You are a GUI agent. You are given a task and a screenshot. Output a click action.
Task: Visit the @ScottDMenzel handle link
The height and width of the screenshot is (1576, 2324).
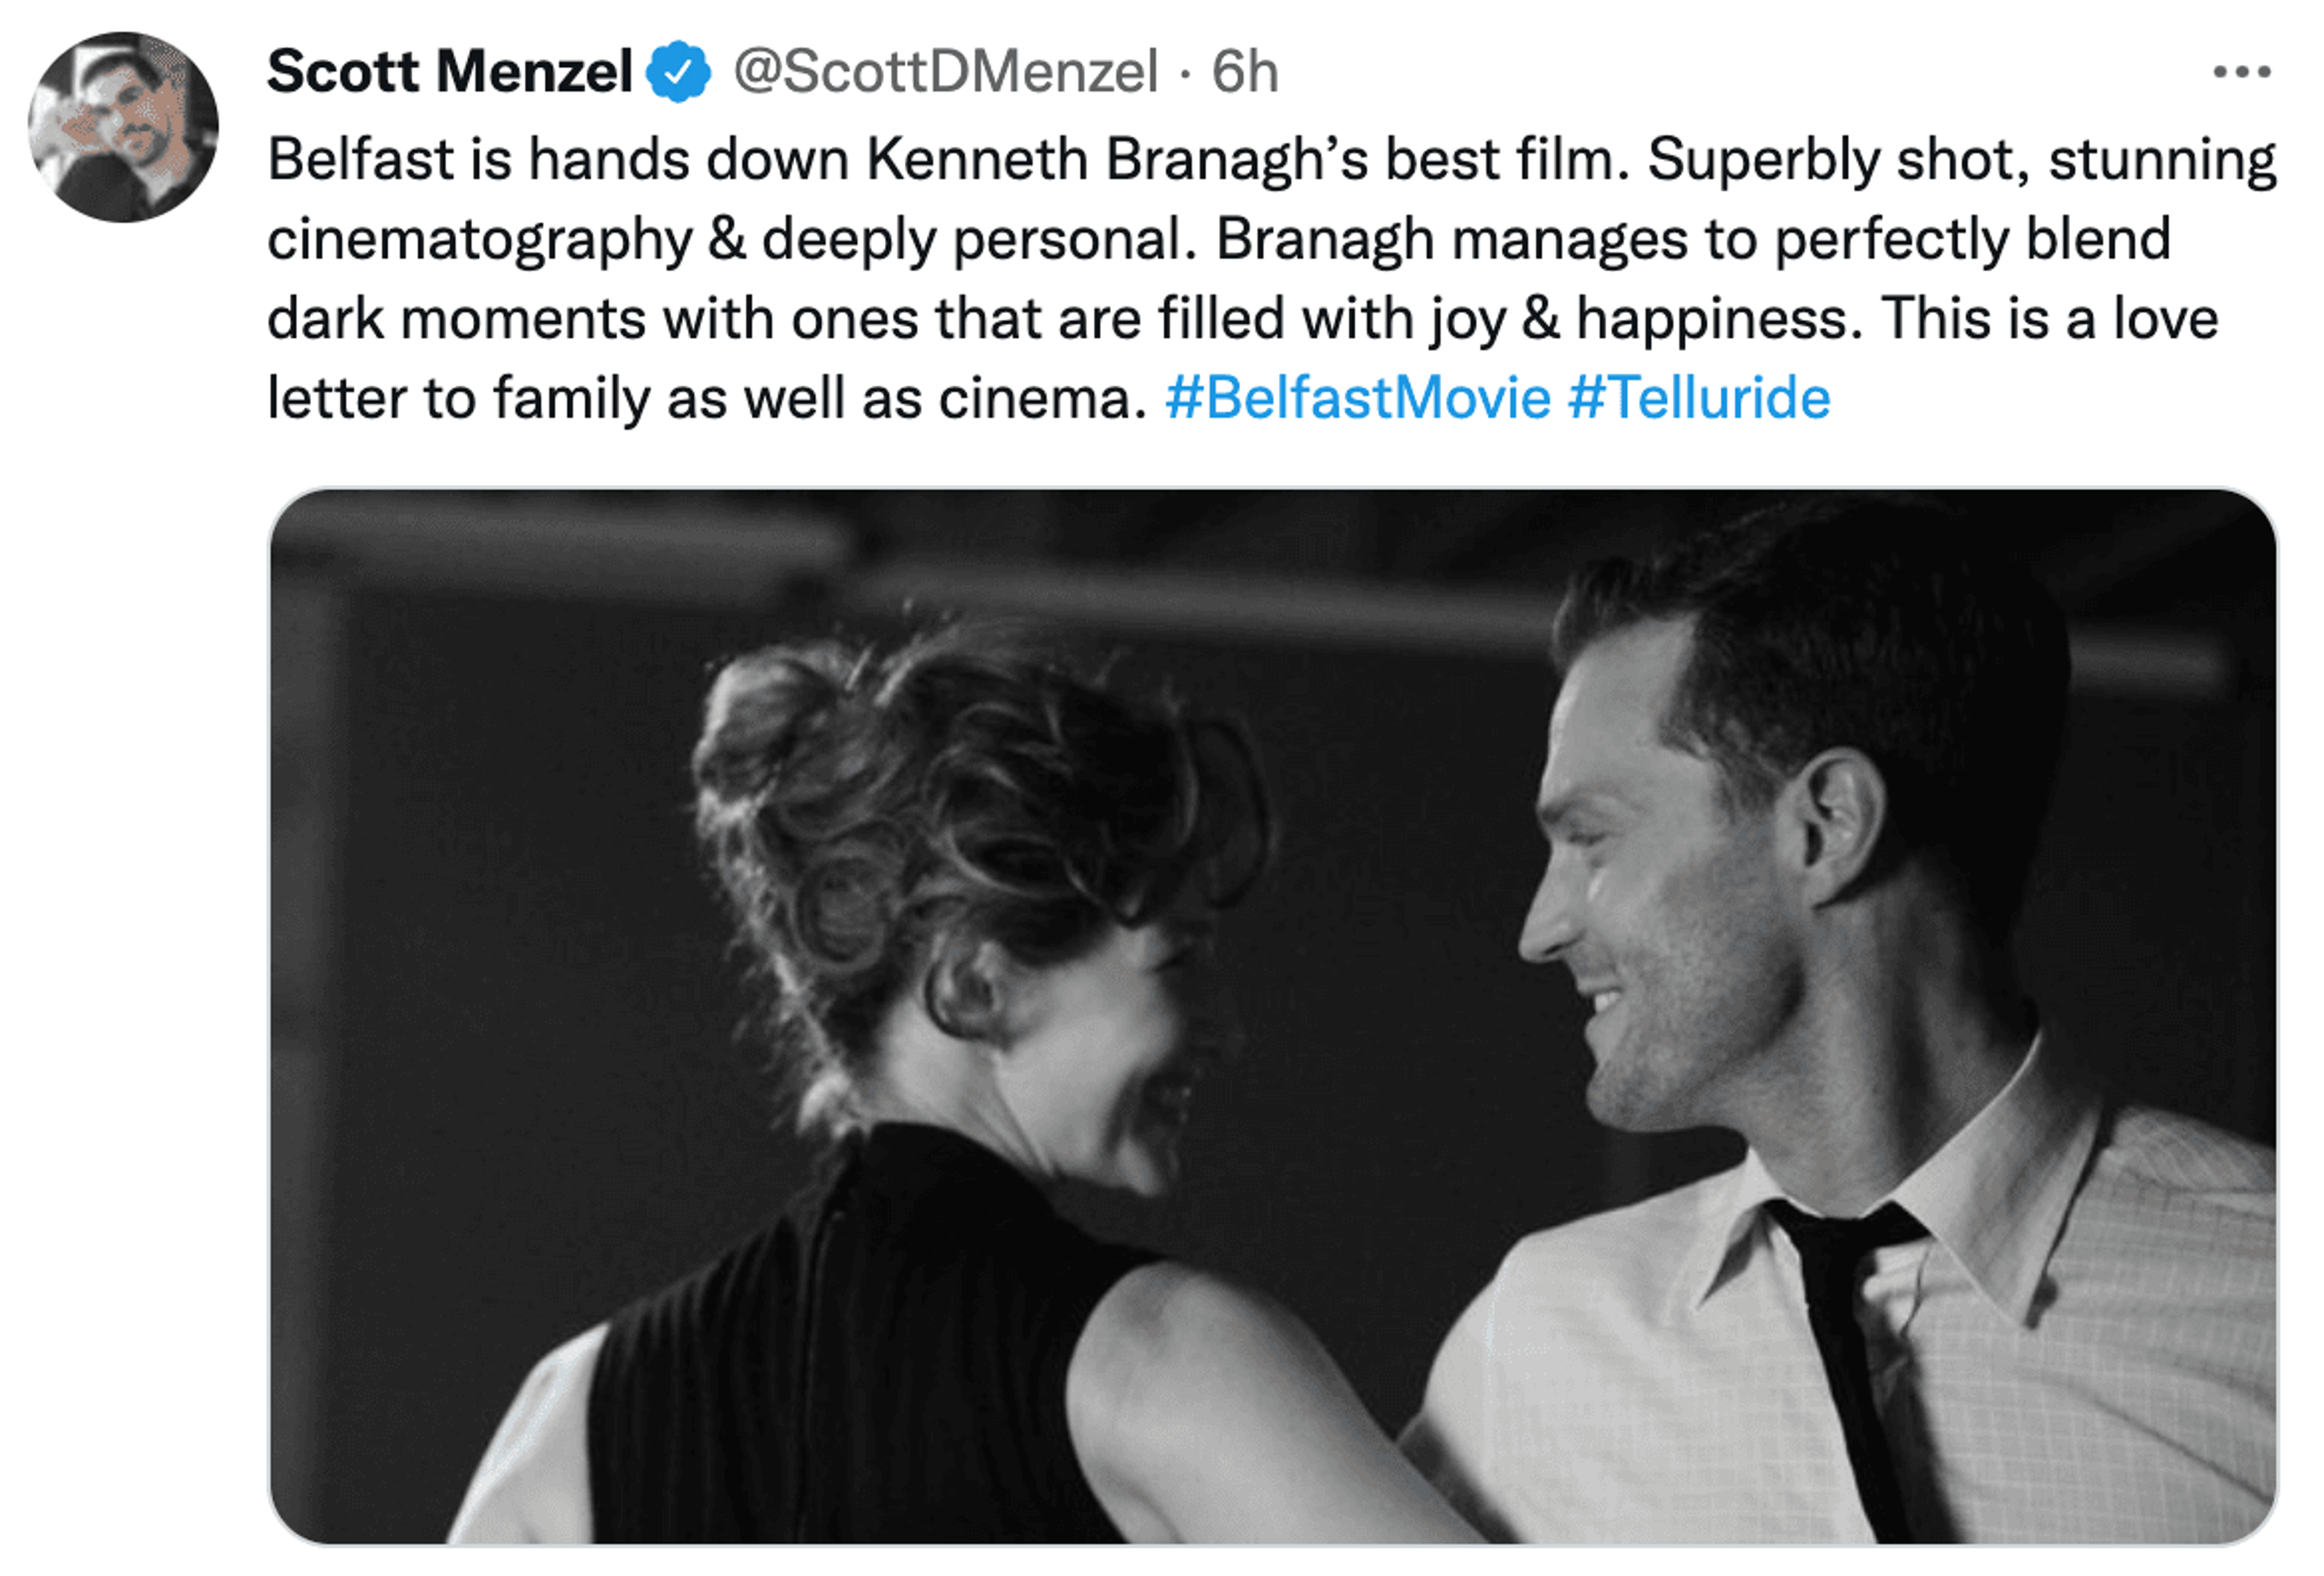pos(945,72)
